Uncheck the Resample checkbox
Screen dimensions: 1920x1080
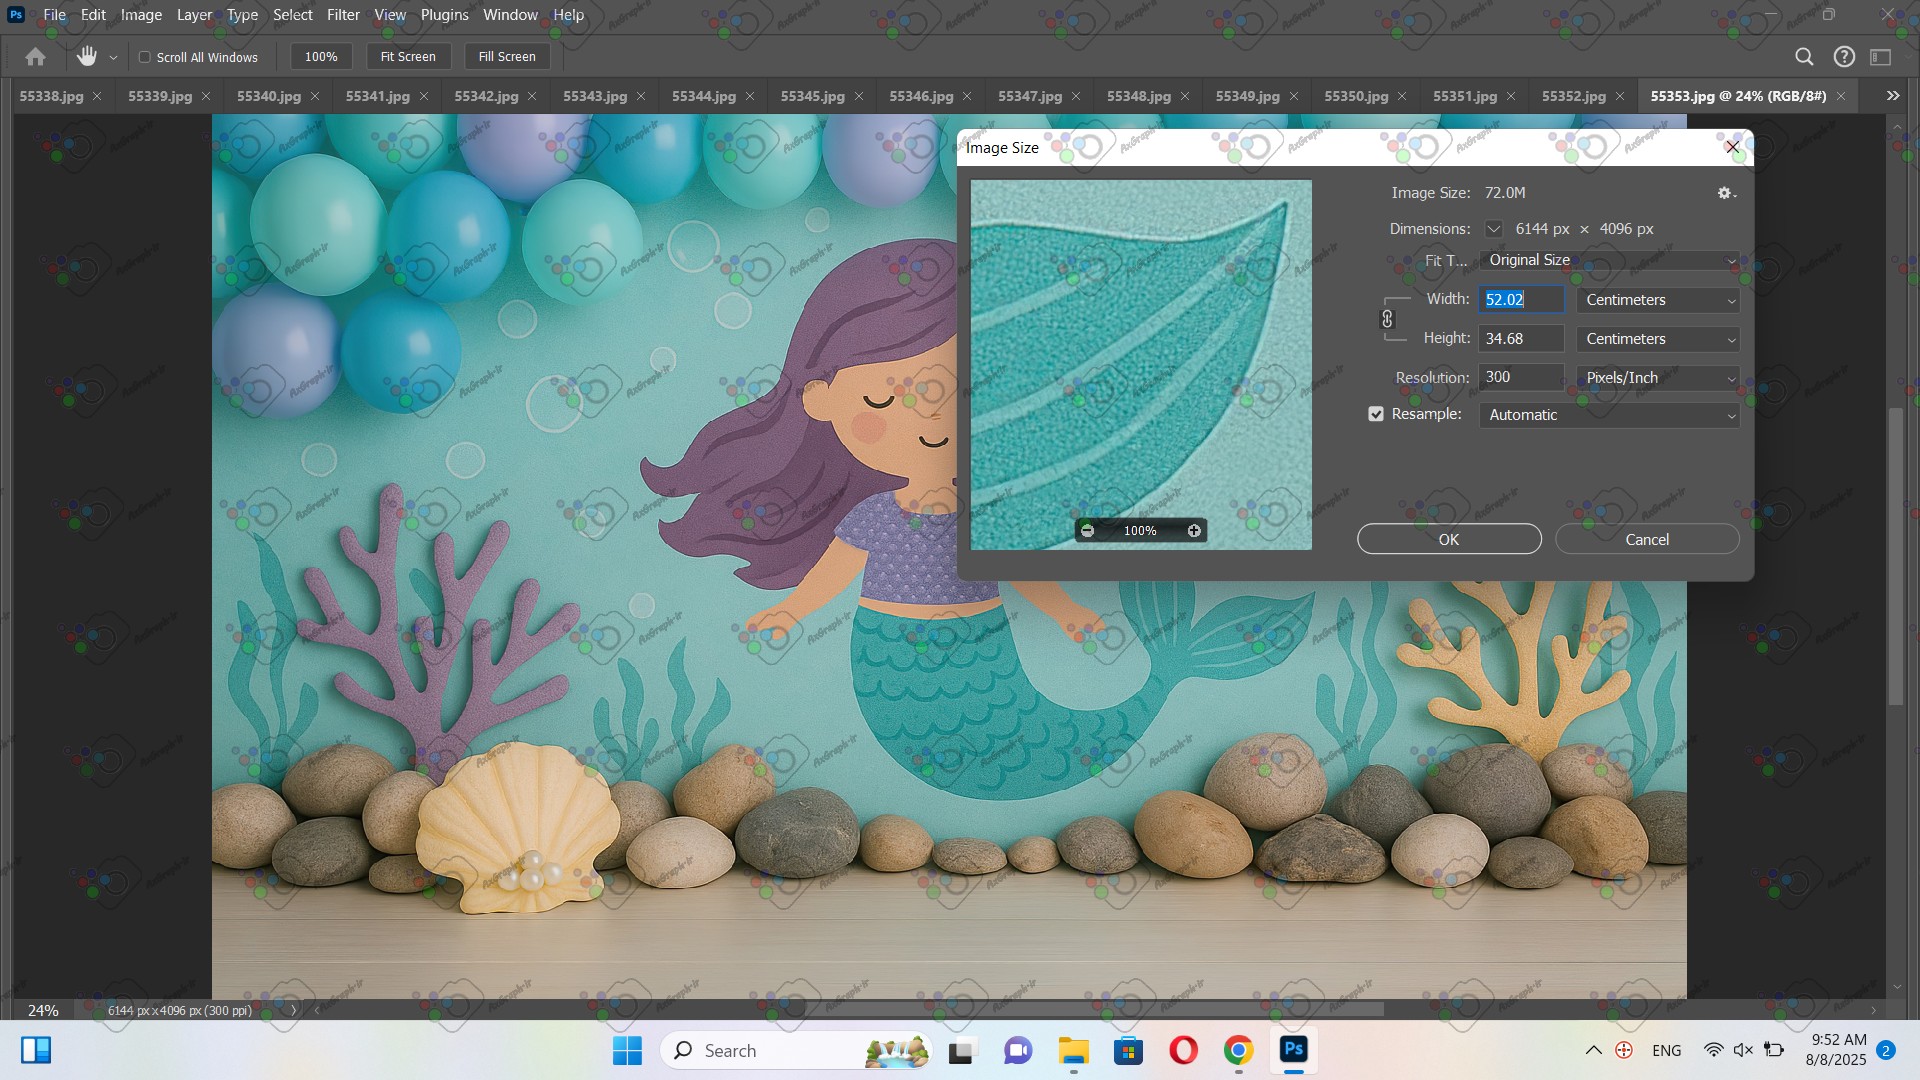(1376, 414)
